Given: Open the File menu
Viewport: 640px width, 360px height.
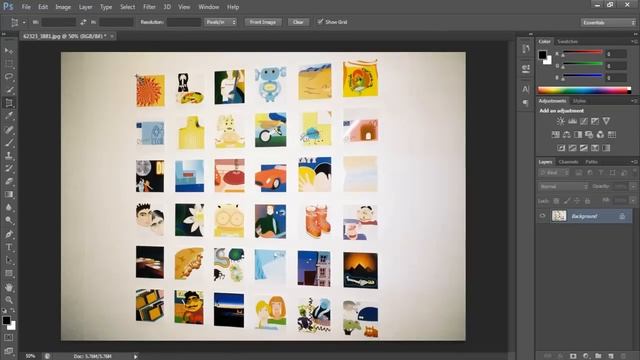Looking at the screenshot, I should (26, 7).
